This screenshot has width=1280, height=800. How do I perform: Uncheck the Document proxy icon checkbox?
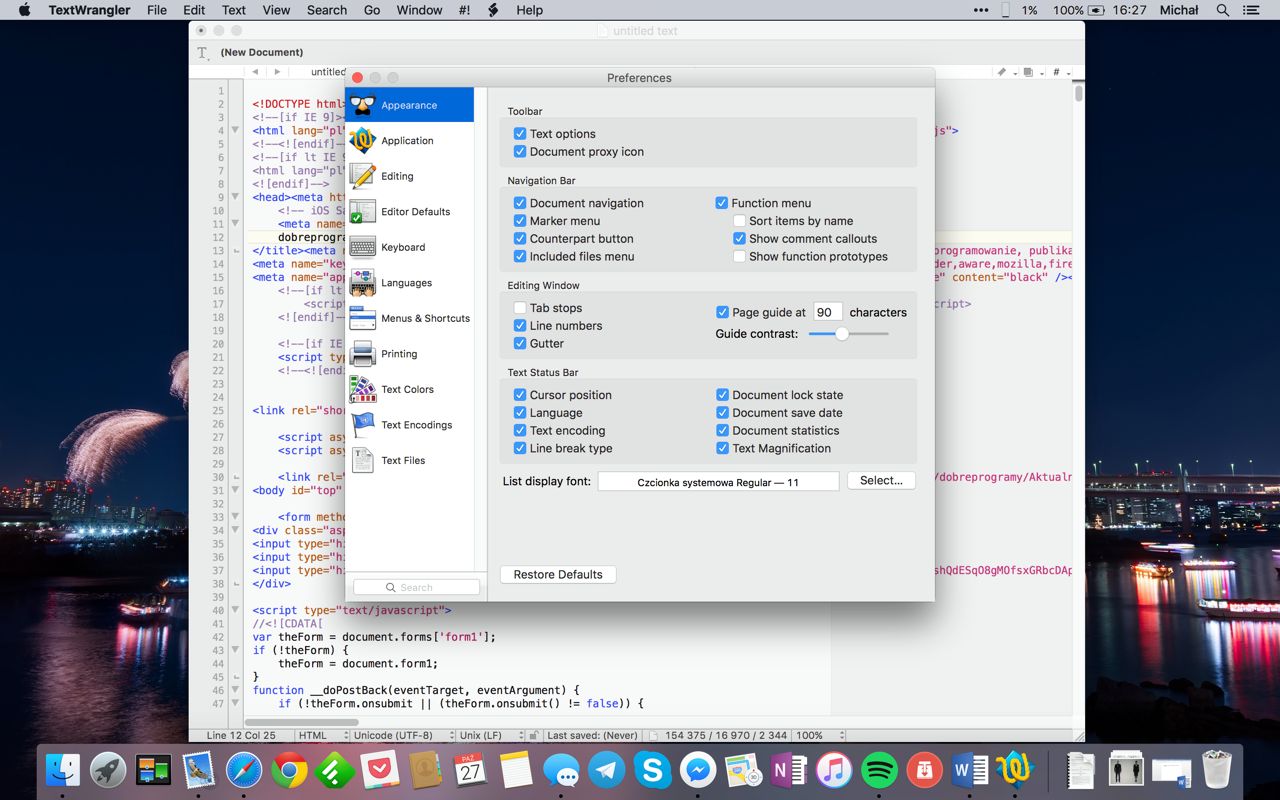pos(520,152)
